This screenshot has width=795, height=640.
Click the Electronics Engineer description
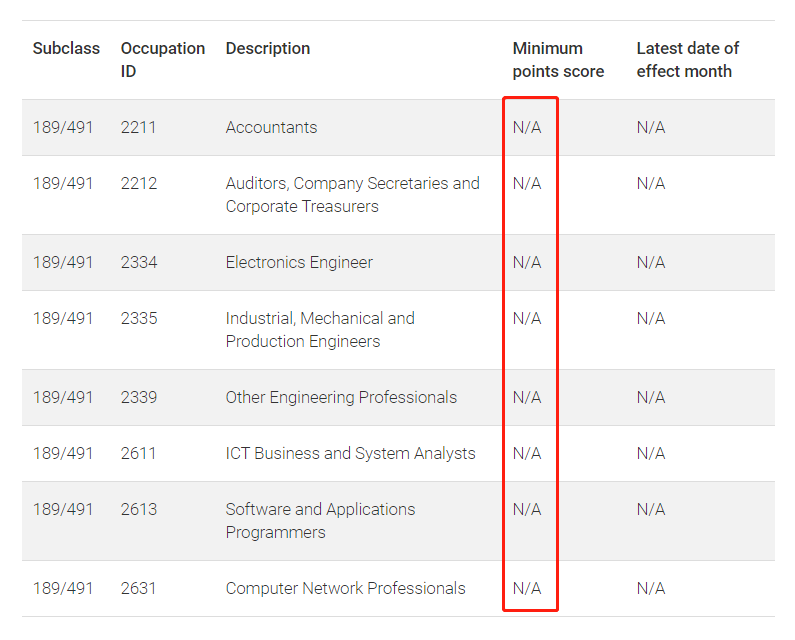coord(299,262)
